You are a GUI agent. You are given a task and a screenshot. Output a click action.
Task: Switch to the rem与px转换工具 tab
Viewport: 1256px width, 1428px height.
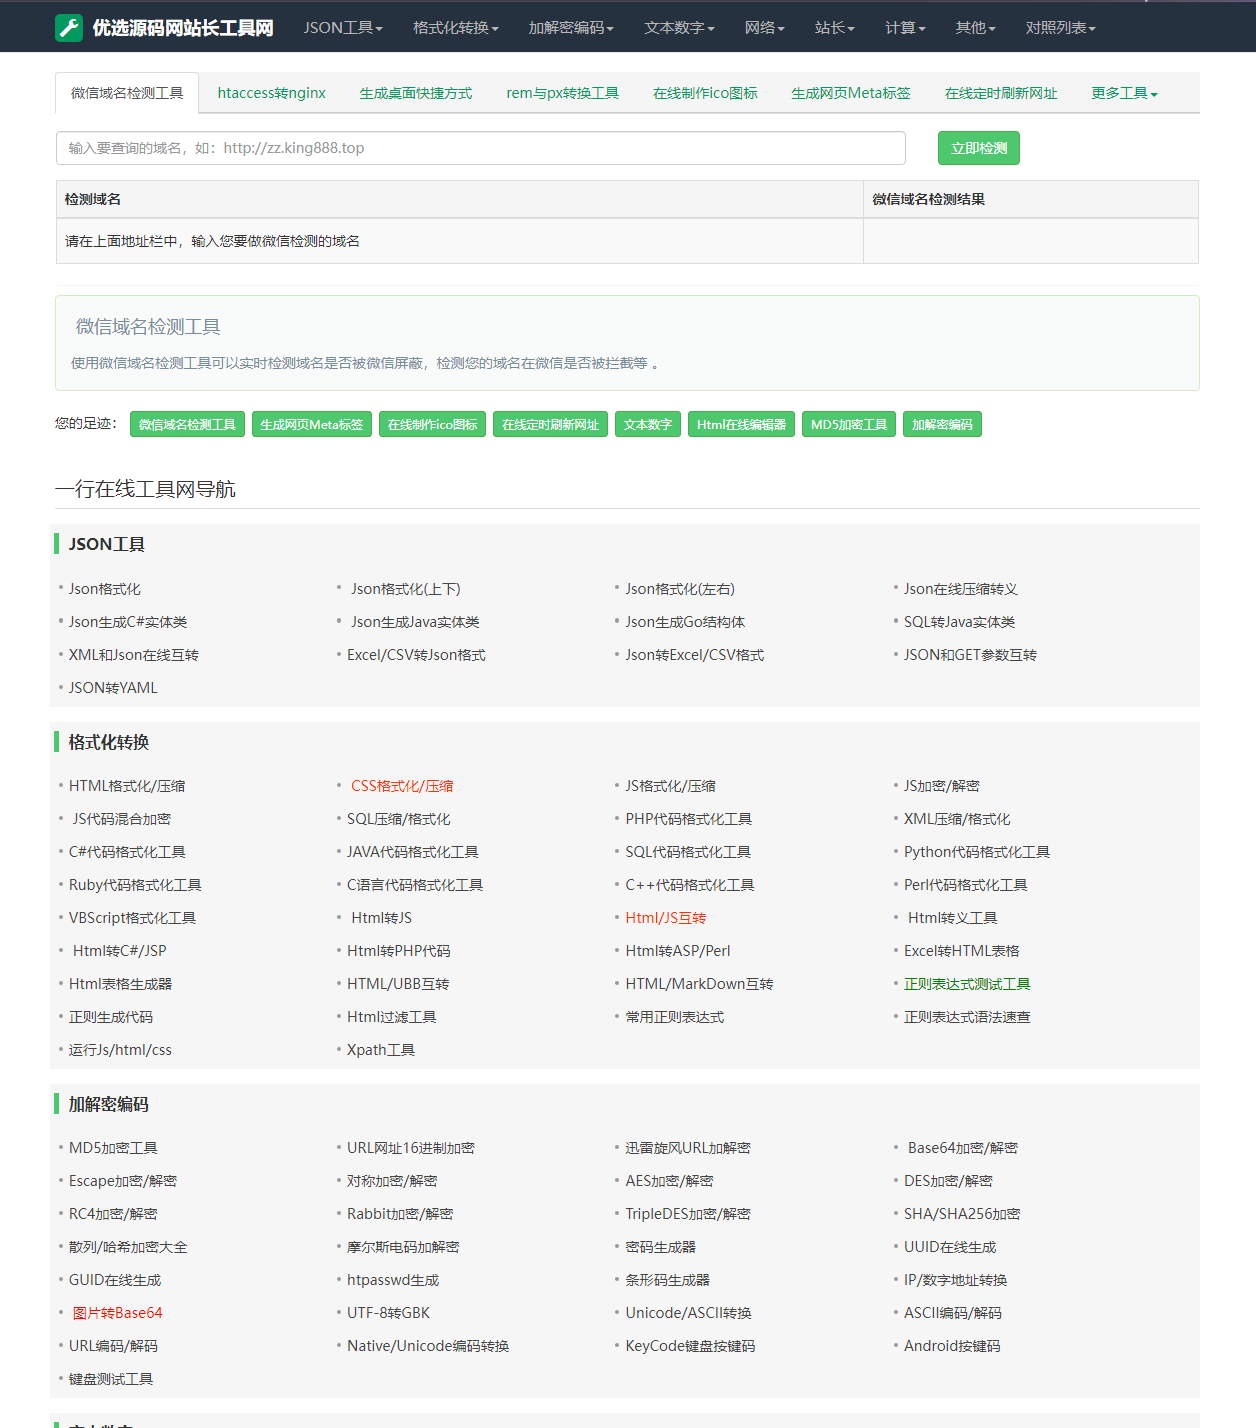(x=562, y=92)
